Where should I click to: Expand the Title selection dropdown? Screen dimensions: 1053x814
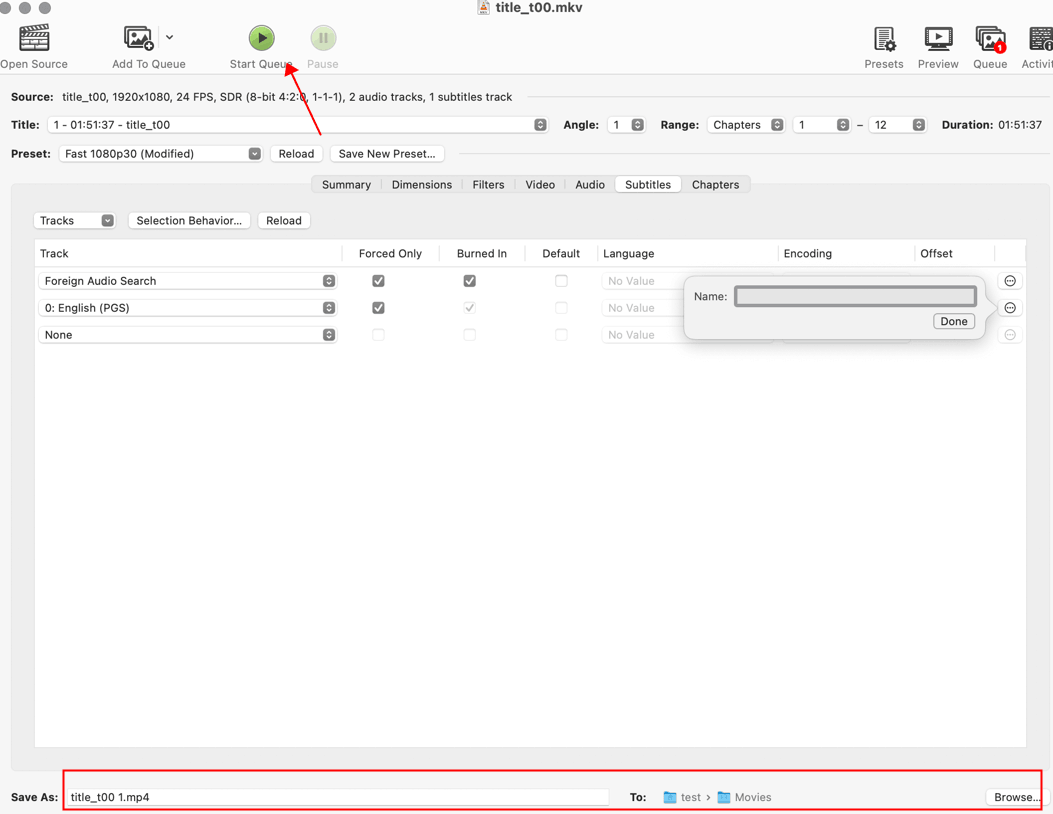(297, 125)
